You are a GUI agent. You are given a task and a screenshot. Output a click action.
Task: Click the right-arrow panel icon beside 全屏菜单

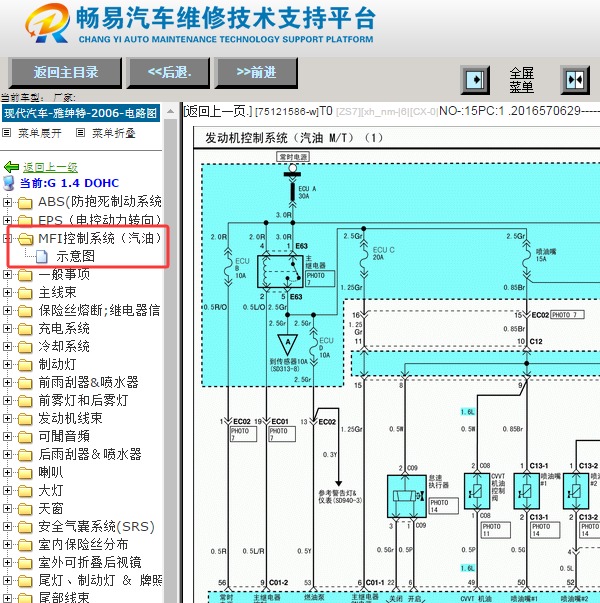pos(475,80)
